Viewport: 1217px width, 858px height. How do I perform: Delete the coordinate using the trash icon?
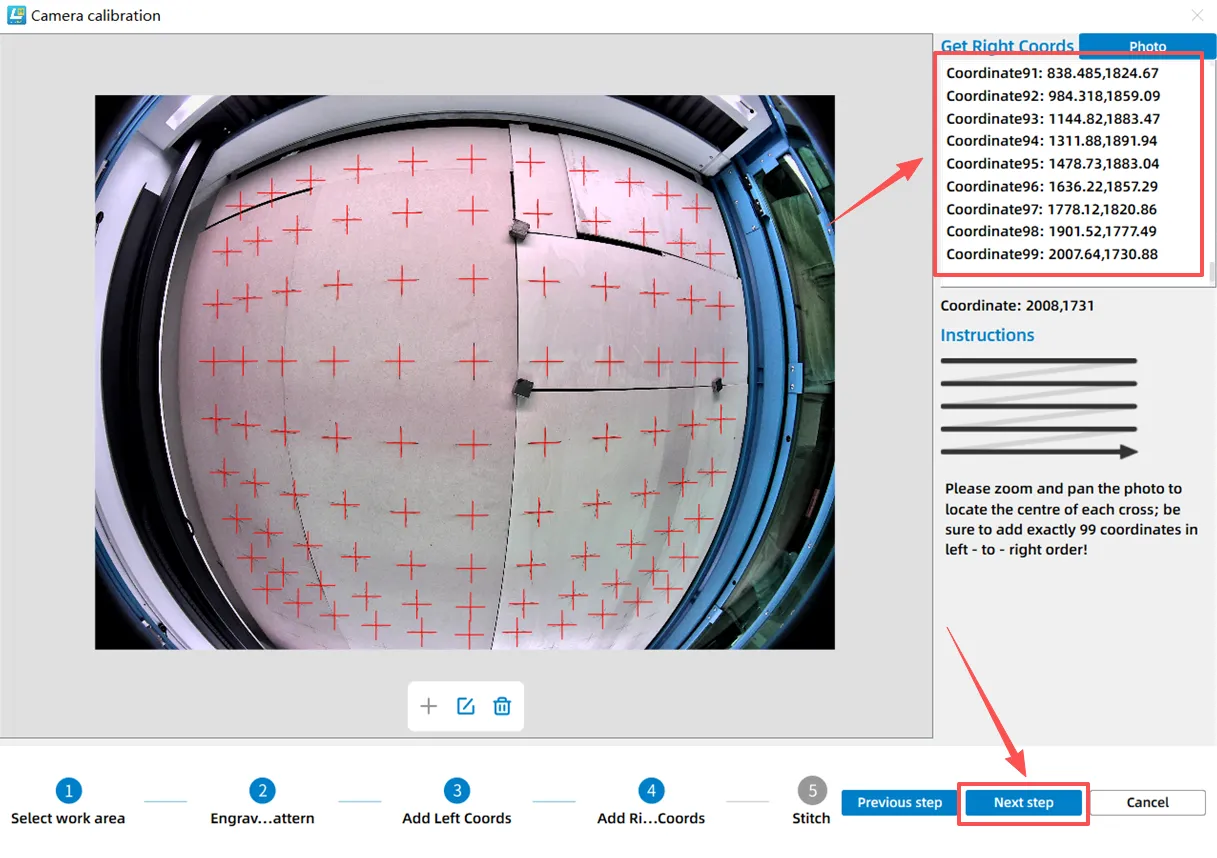point(502,706)
